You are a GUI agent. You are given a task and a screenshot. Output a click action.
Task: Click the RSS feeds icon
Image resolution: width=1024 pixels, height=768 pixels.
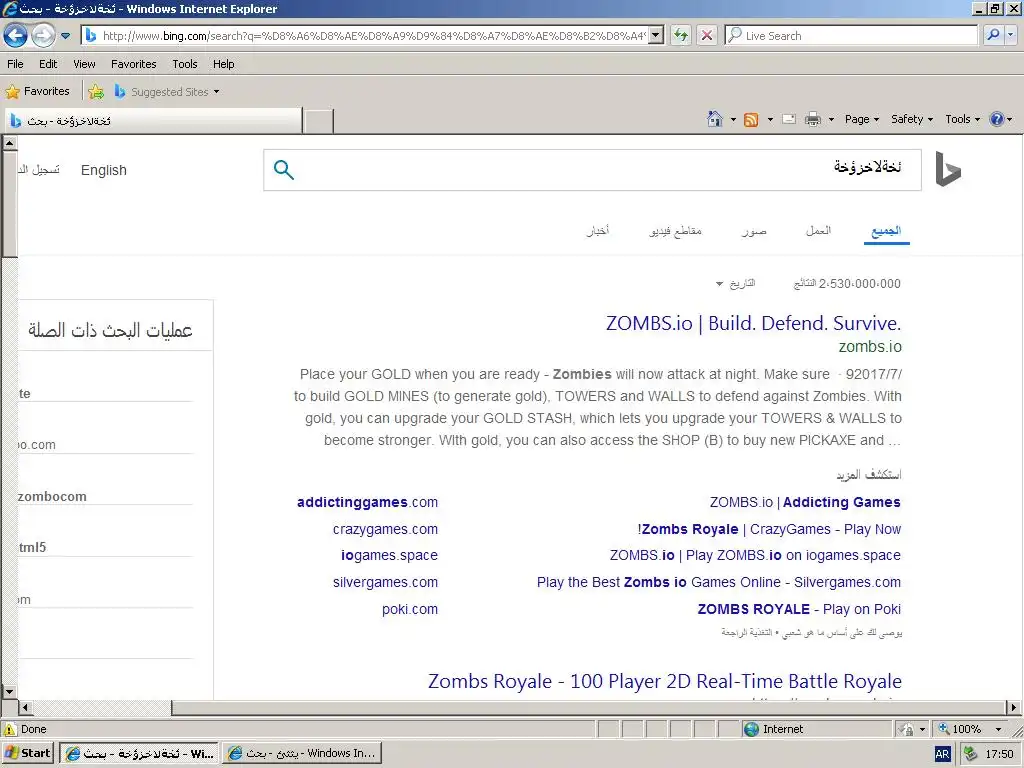[x=751, y=120]
